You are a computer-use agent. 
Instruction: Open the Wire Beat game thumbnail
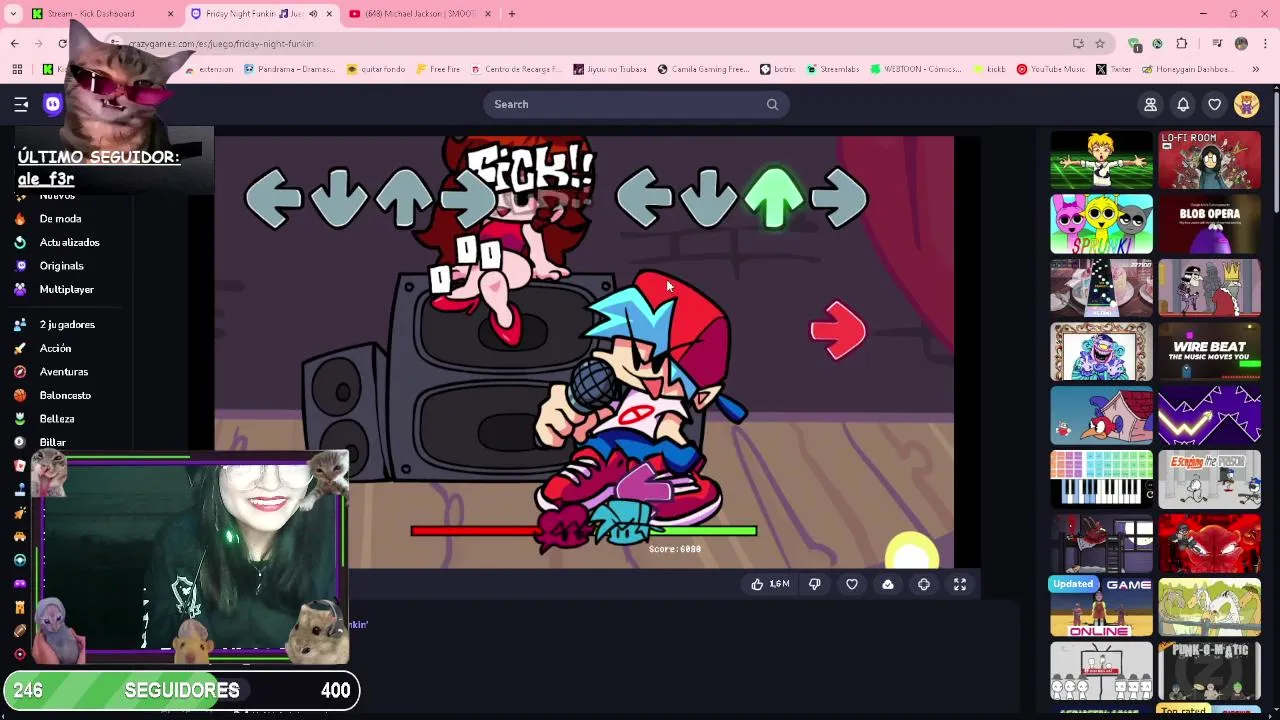coord(1210,352)
